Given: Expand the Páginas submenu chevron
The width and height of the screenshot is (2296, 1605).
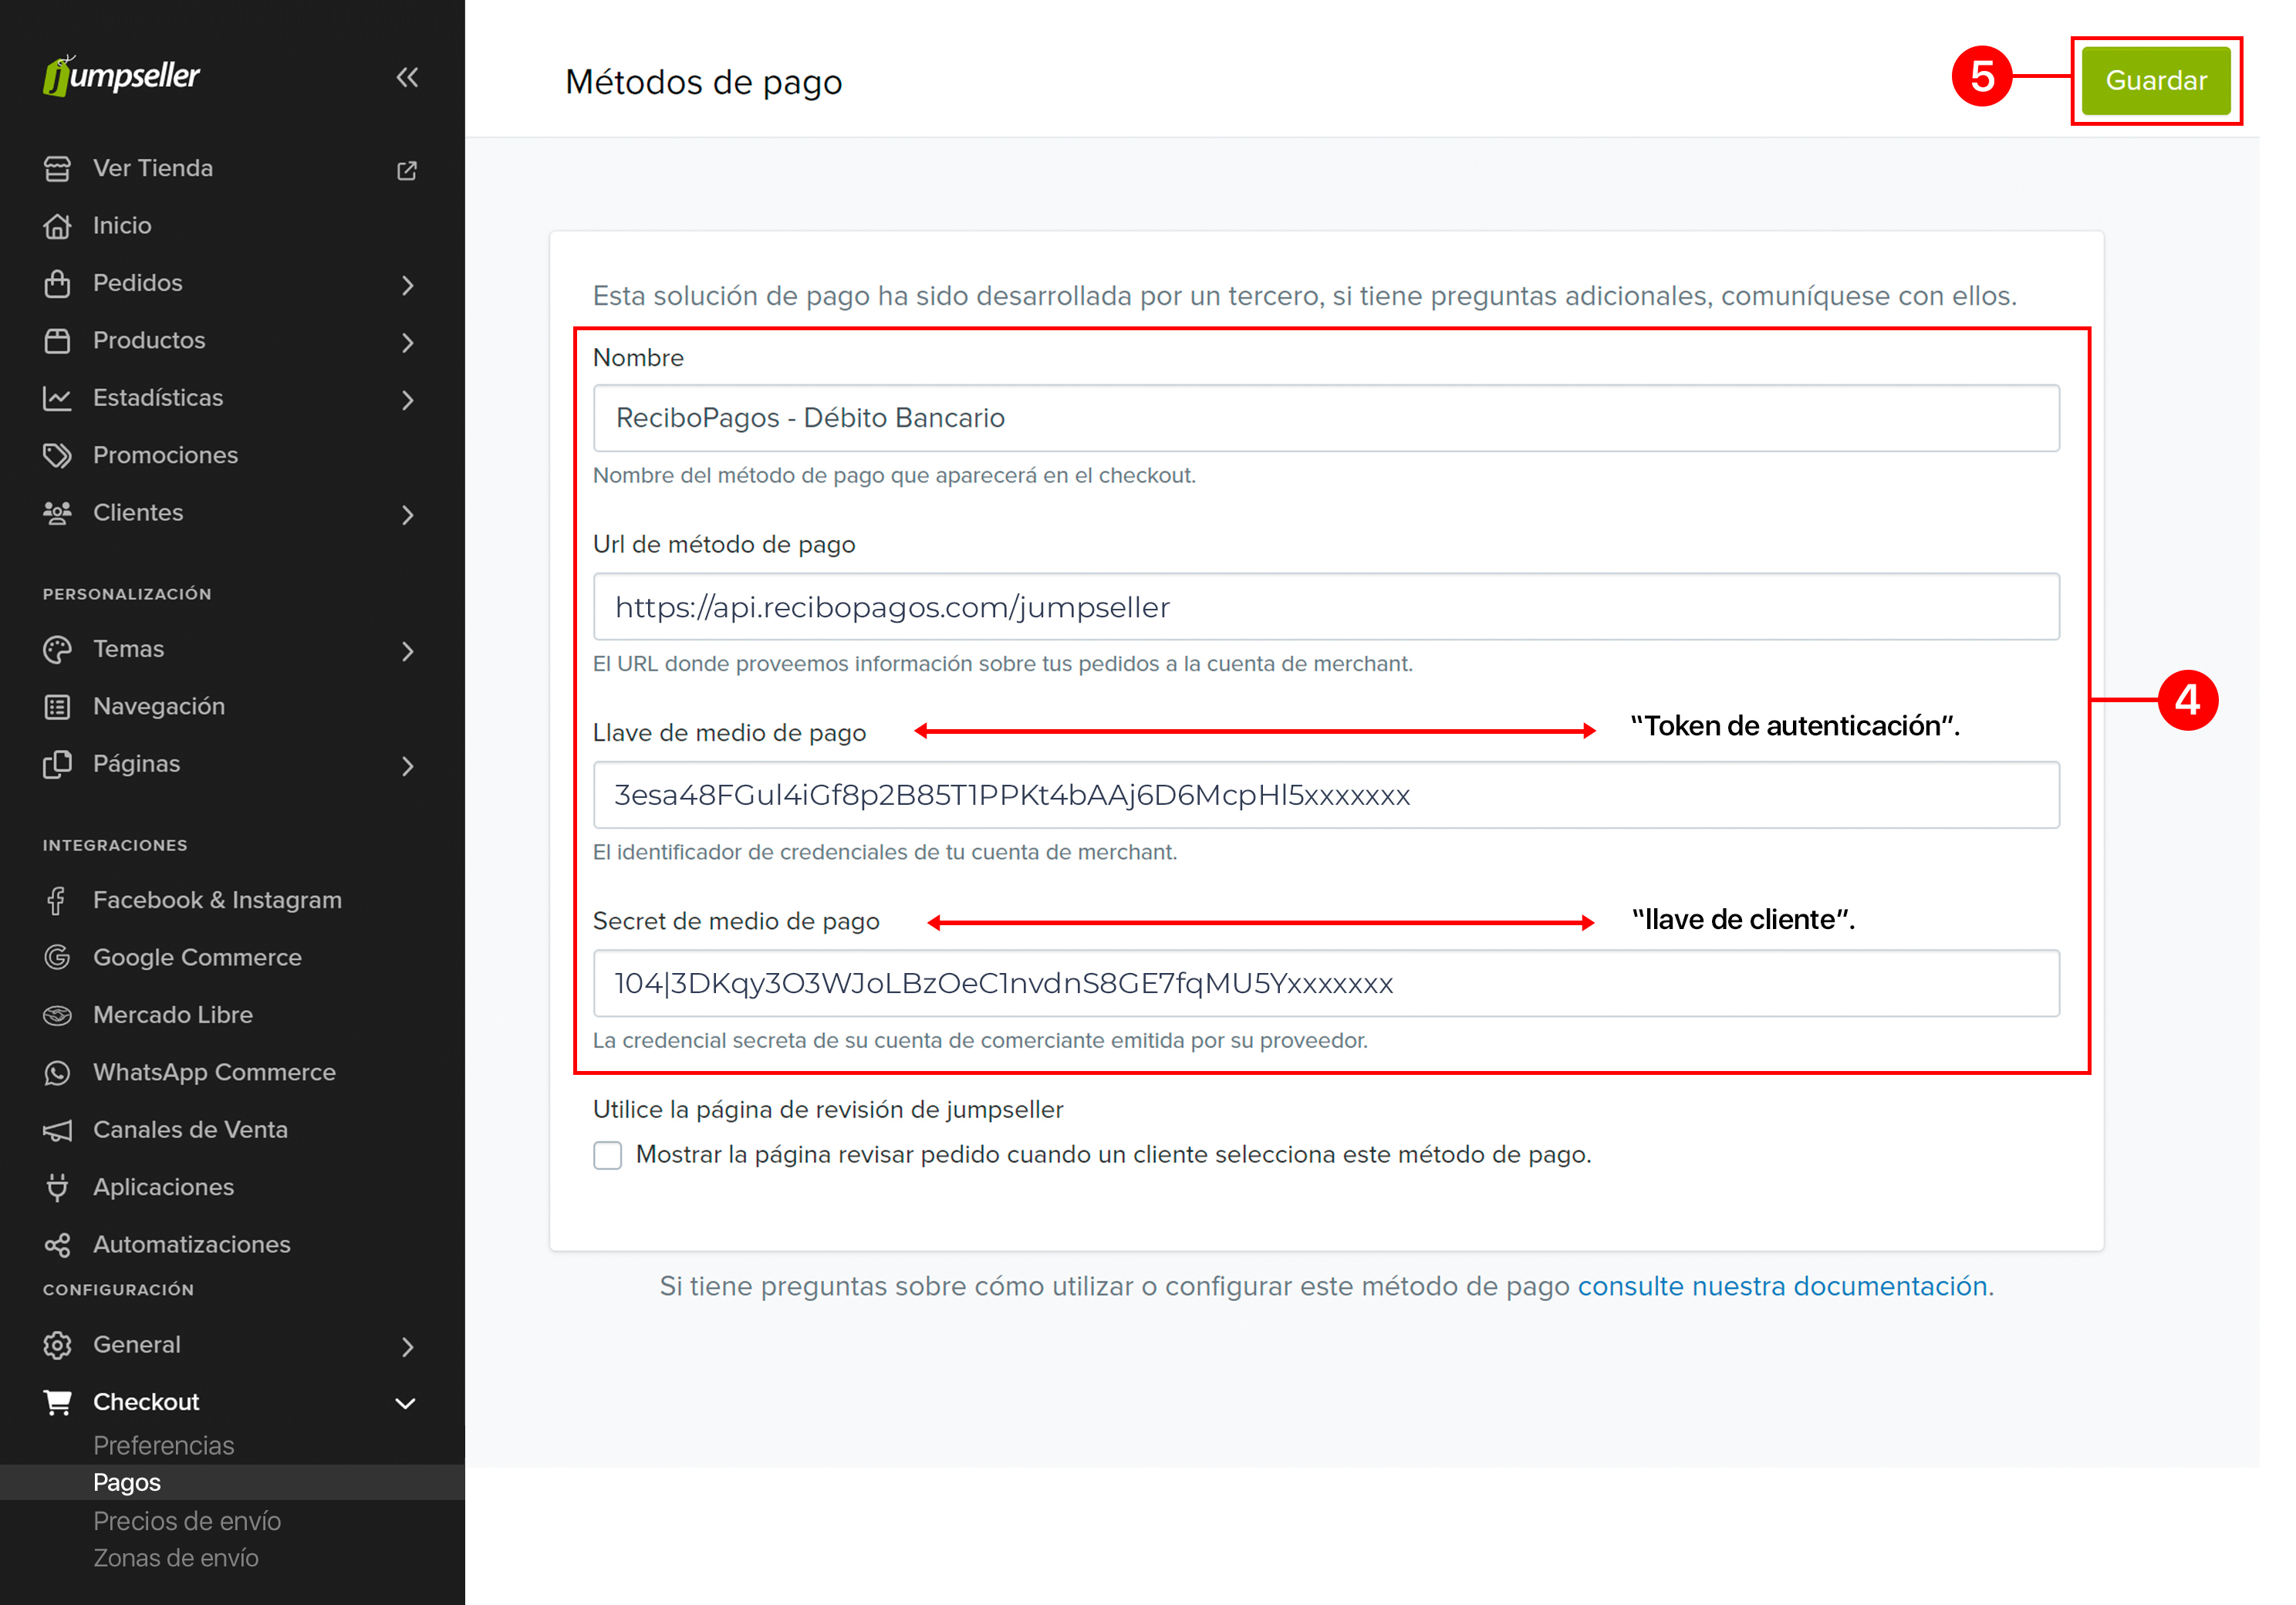Looking at the screenshot, I should pos(407,766).
